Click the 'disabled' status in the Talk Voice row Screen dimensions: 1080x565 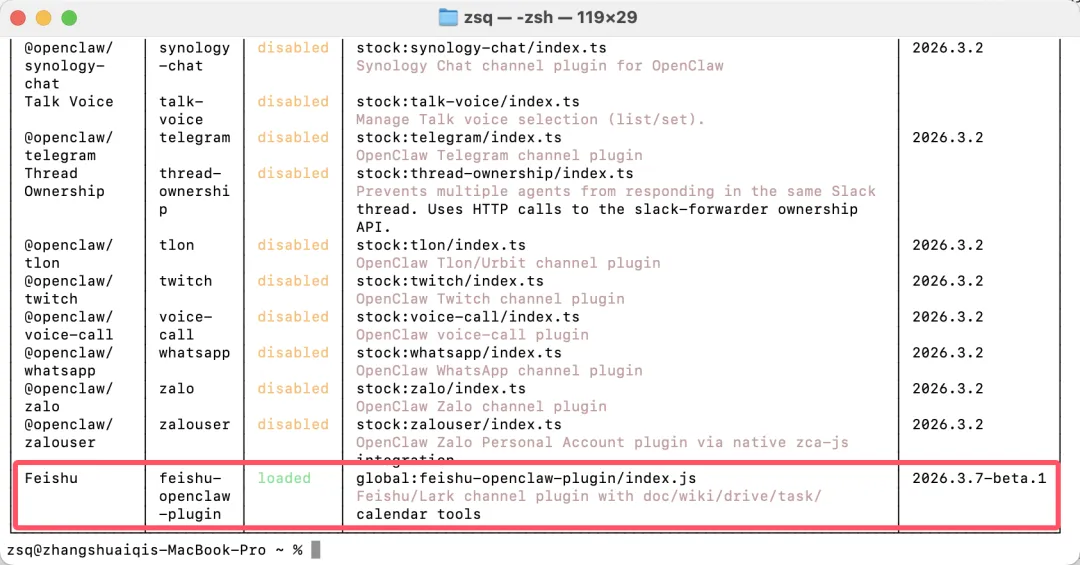[x=293, y=102]
